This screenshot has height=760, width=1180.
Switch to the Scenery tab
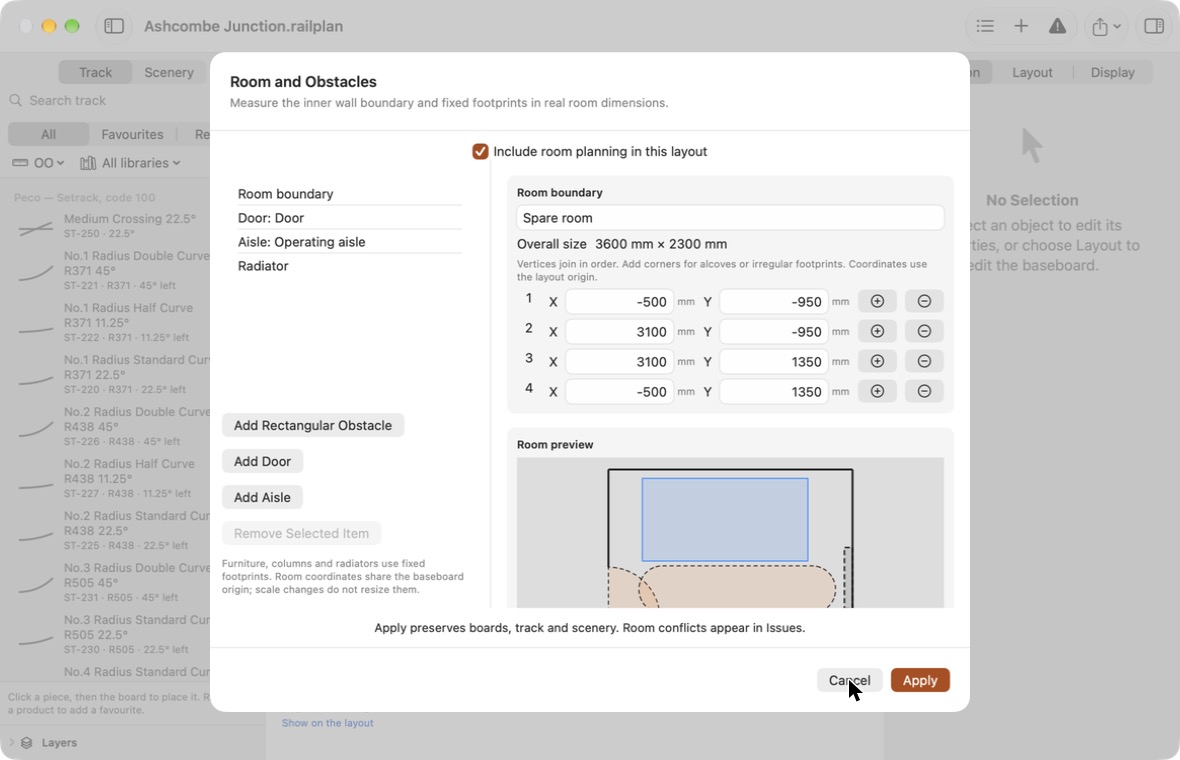click(x=169, y=72)
